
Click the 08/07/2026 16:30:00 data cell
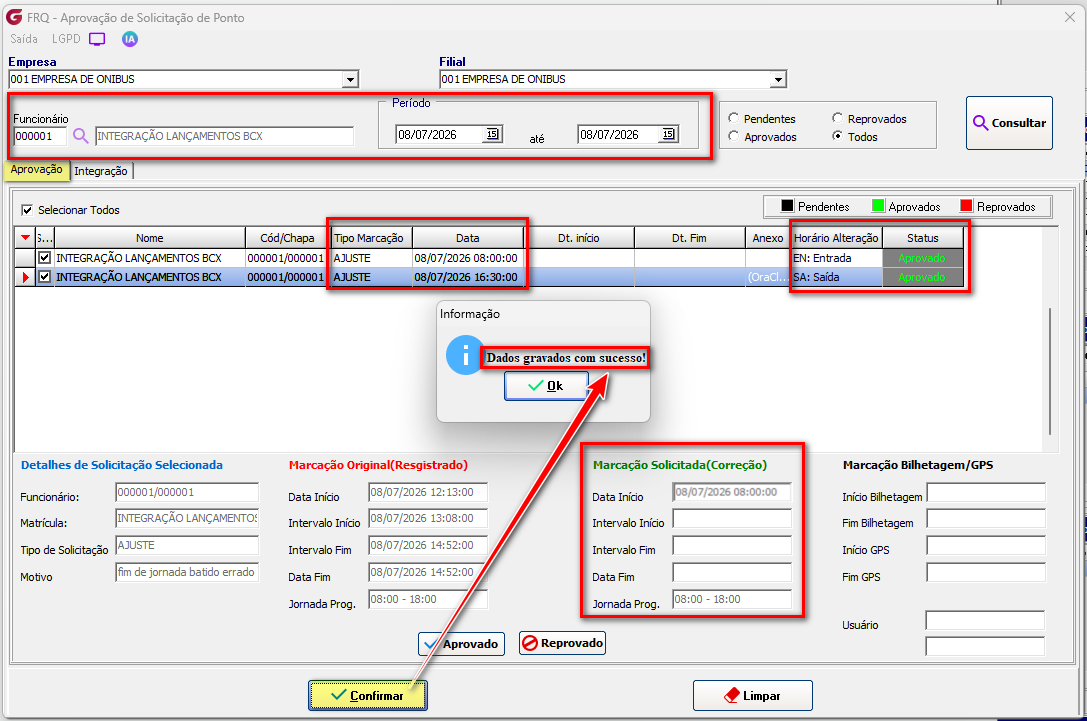(x=468, y=277)
